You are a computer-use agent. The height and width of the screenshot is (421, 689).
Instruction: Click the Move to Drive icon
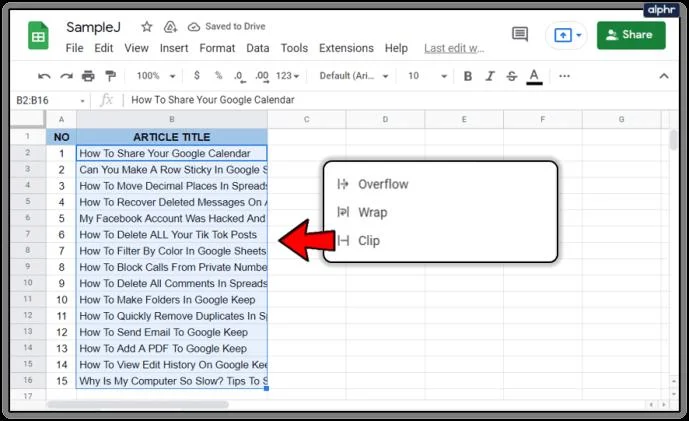(170, 27)
